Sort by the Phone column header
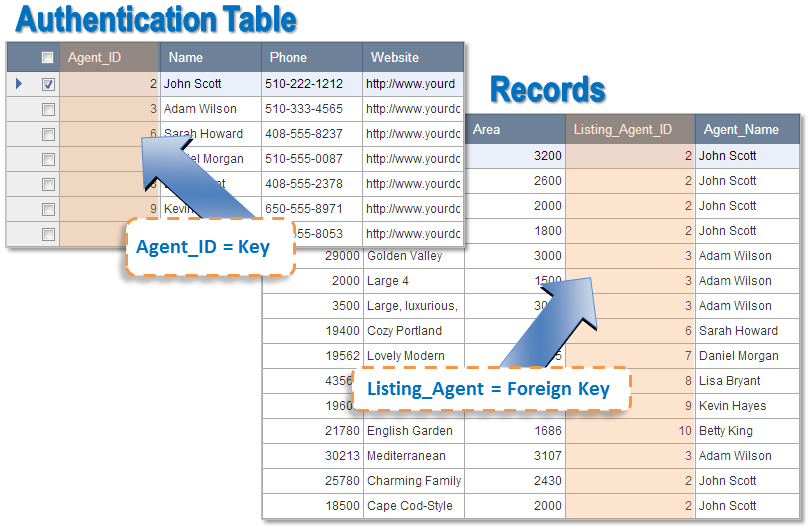The height and width of the screenshot is (530, 809). click(x=312, y=57)
